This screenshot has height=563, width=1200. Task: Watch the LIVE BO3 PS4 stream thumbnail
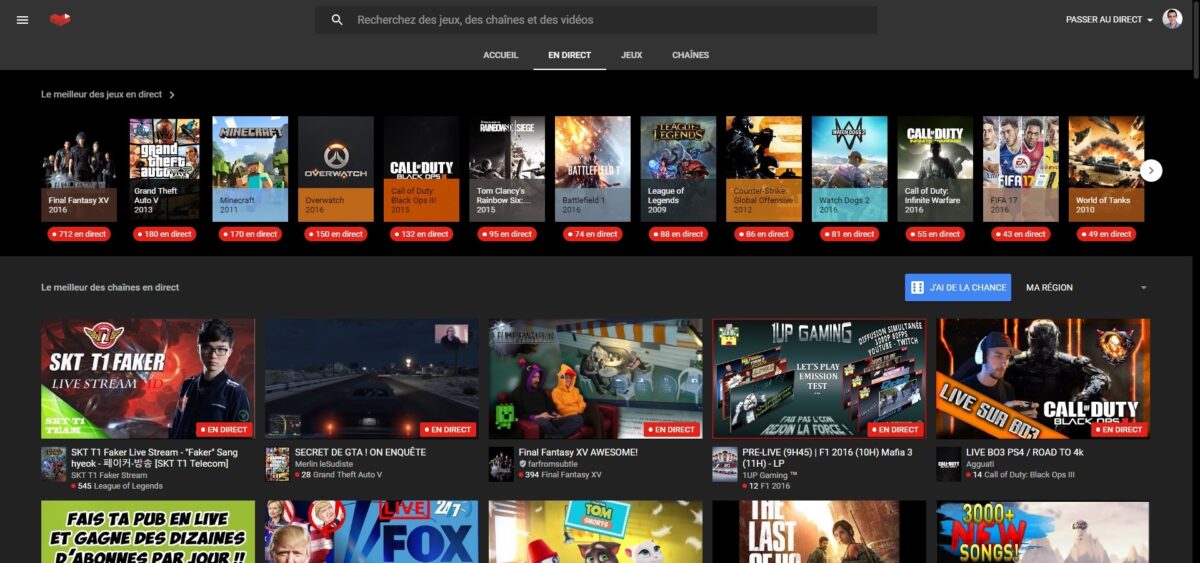pos(1044,379)
